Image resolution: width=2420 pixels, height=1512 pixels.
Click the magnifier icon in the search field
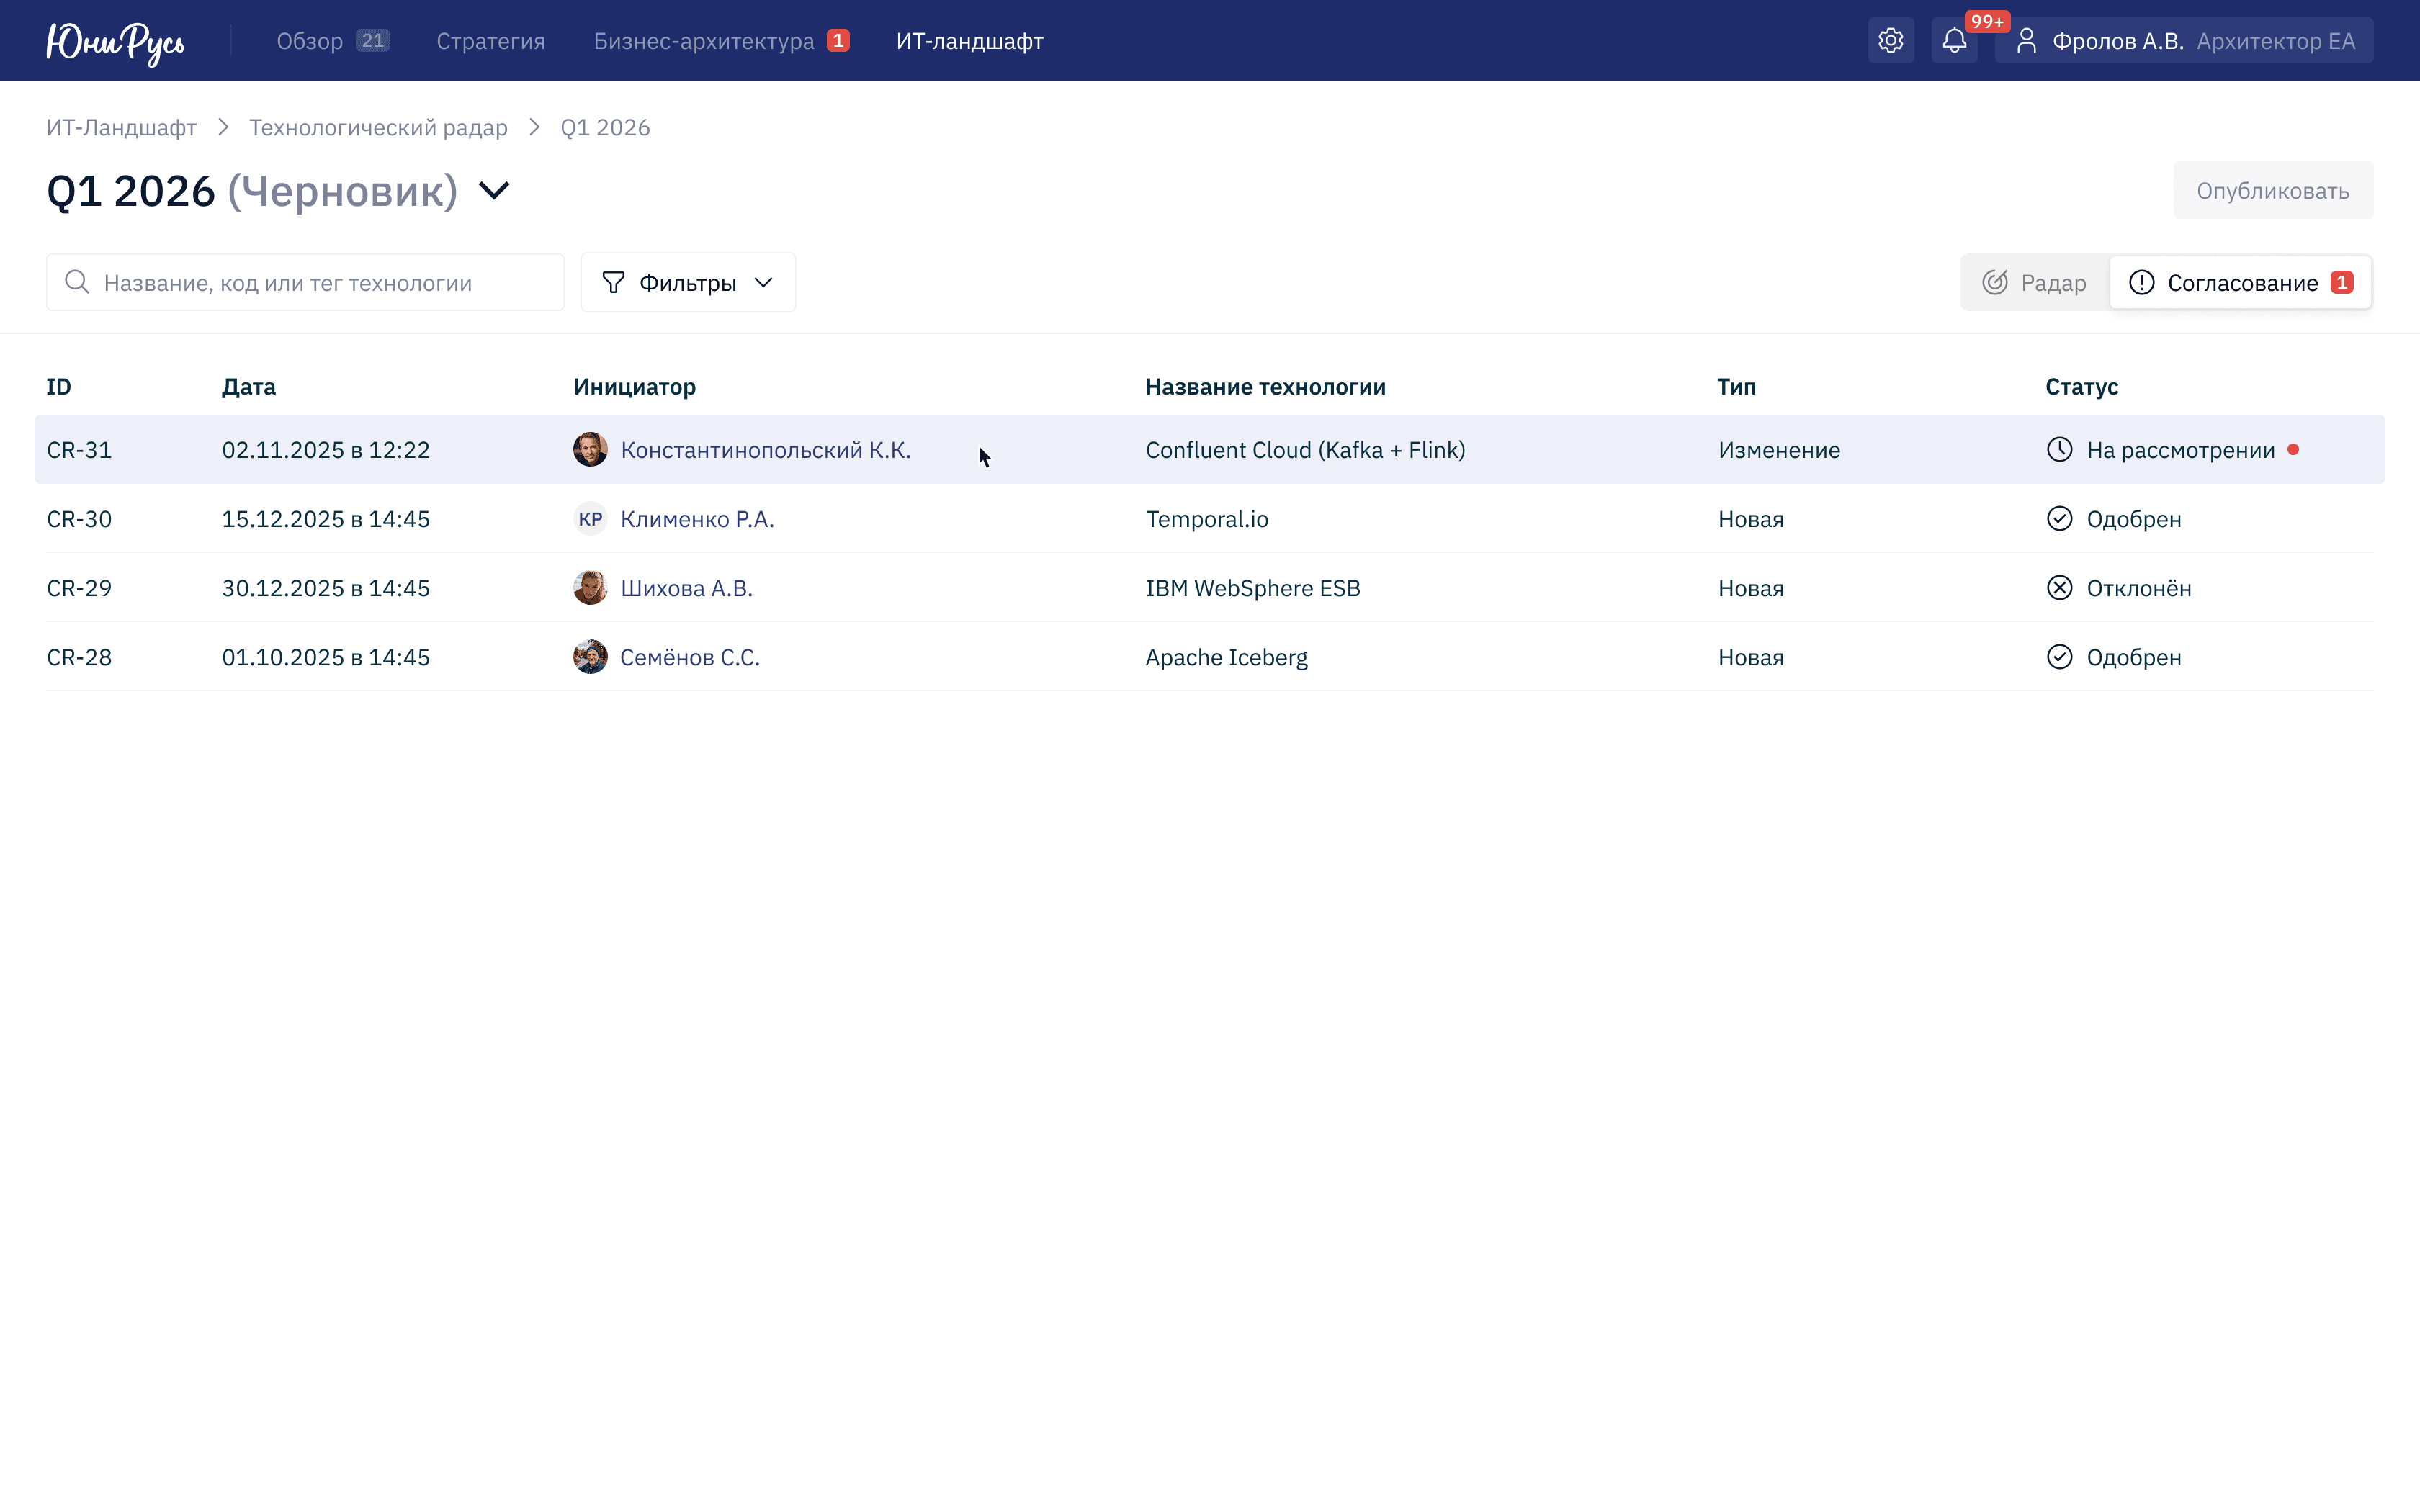[x=77, y=282]
